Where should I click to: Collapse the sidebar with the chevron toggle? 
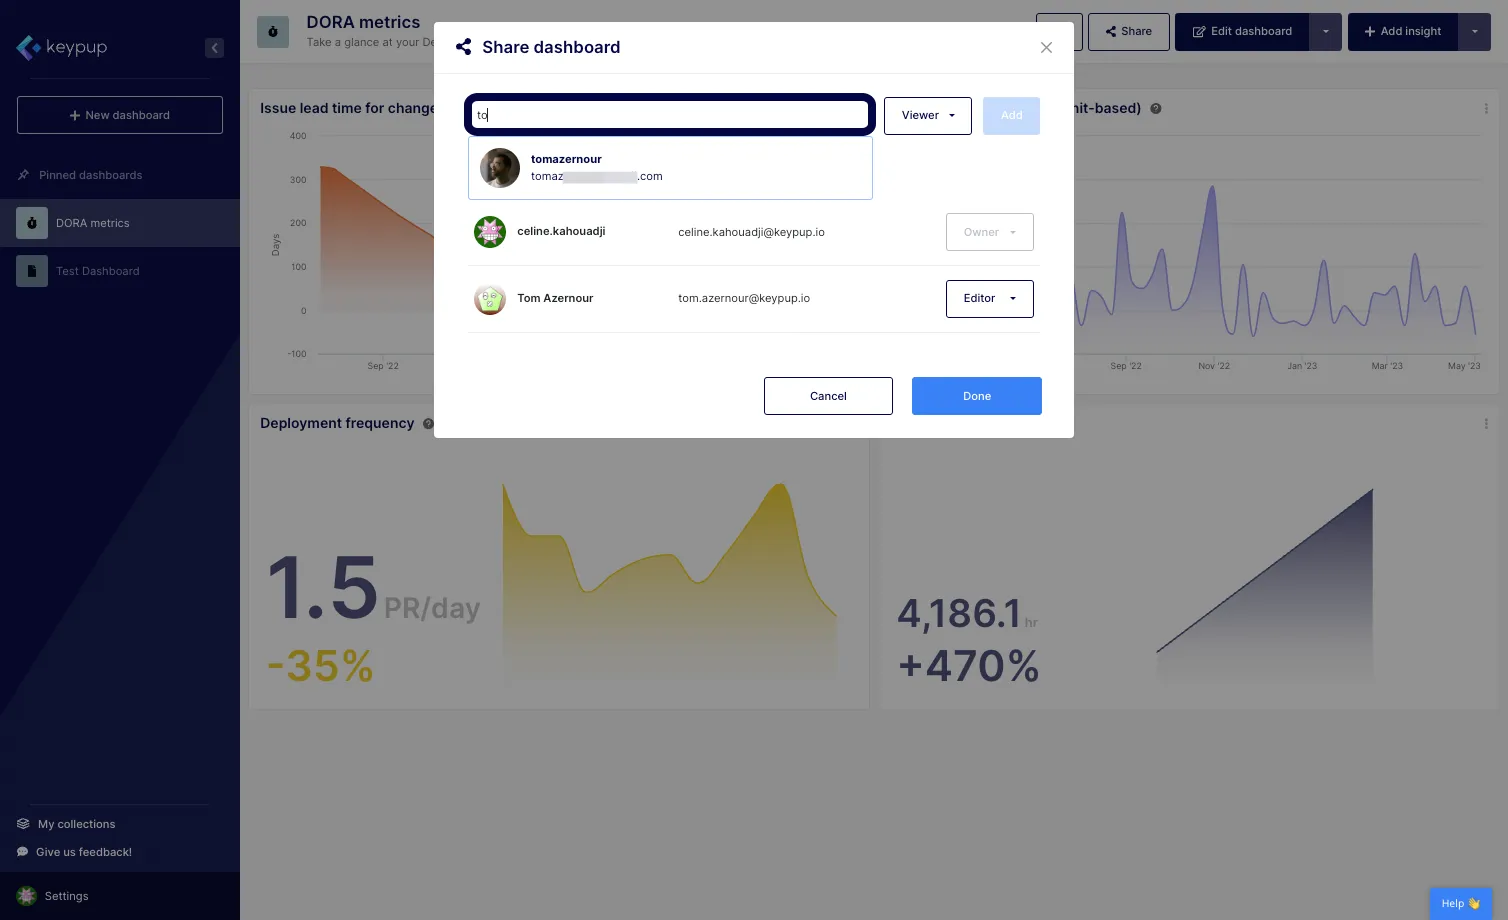214,47
